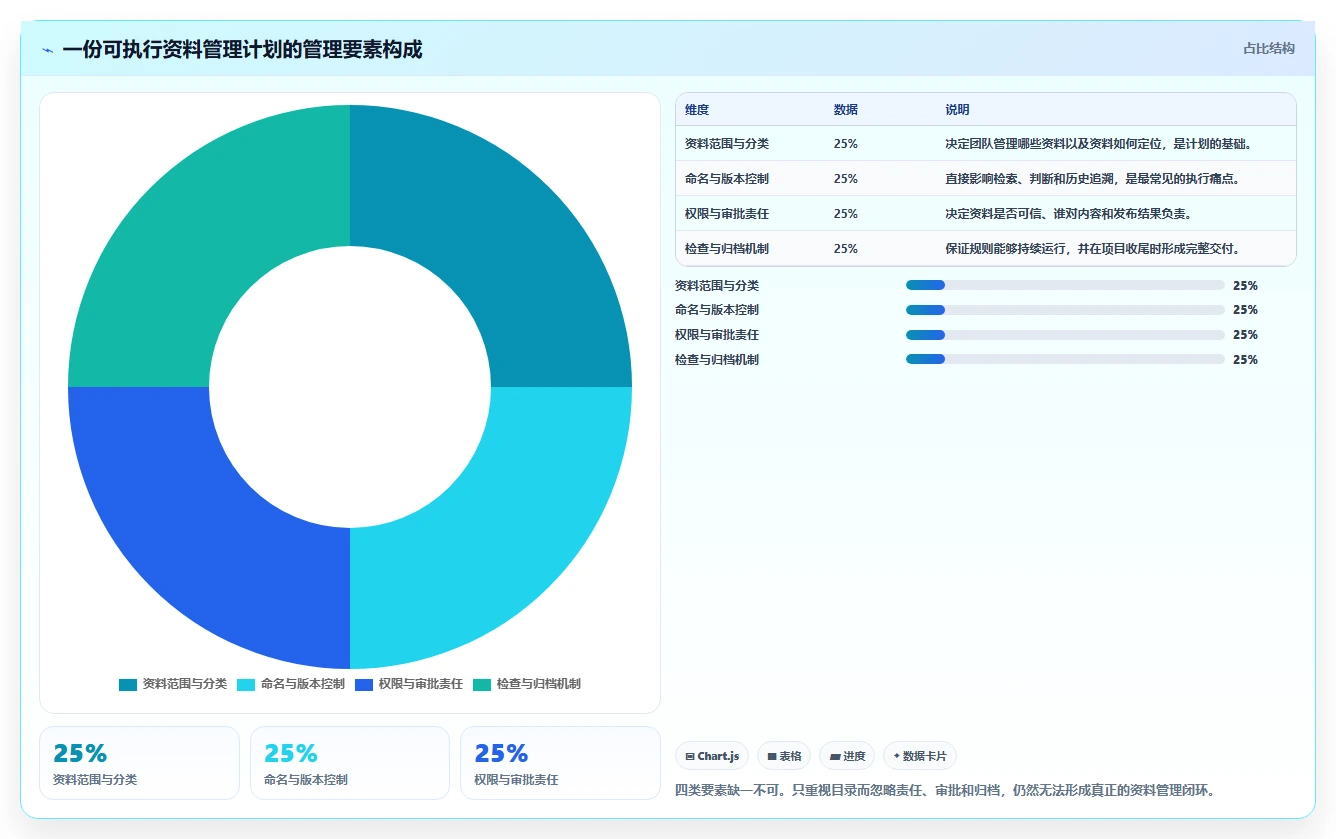Click the 权限与审批责任 progress bar
Screen dimensions: 1336x839
[x=1065, y=335]
